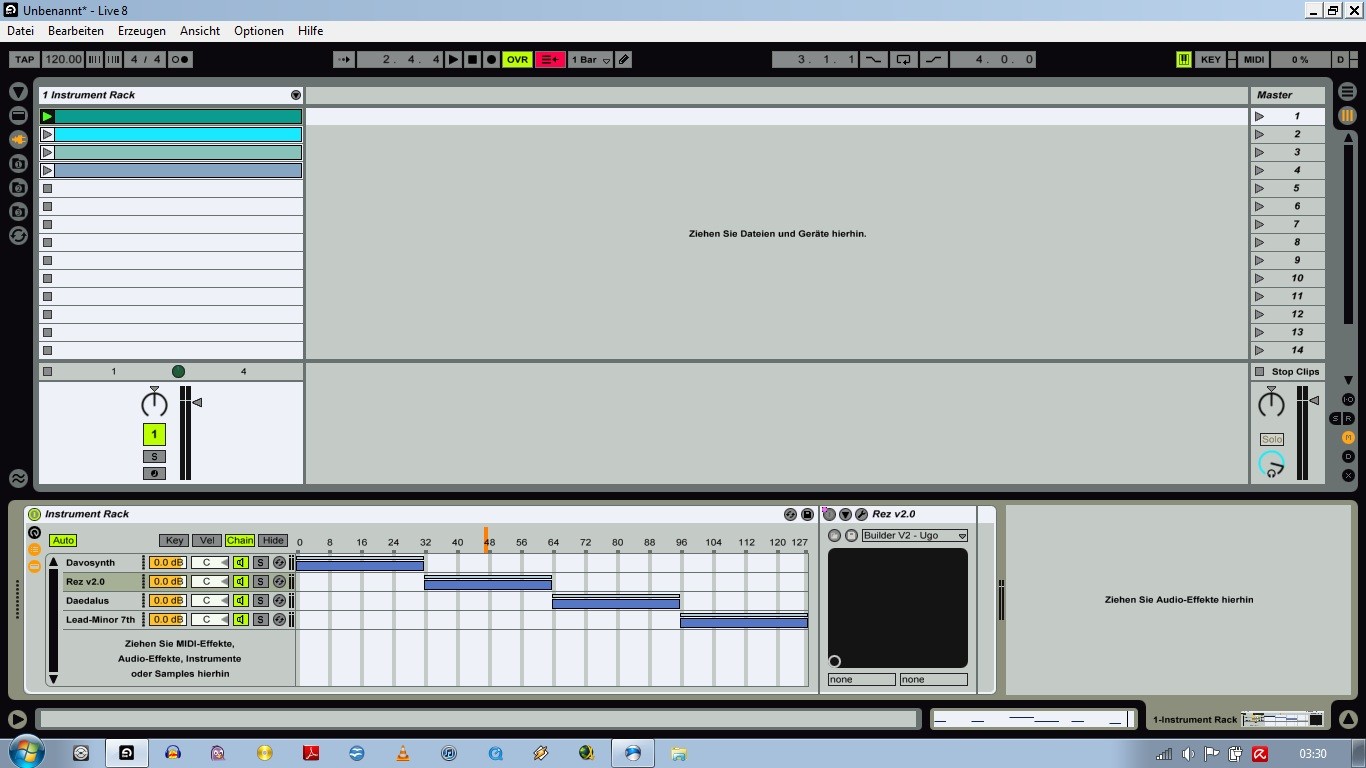Toggle the computer MIDI keyboard icon

[x=1184, y=60]
